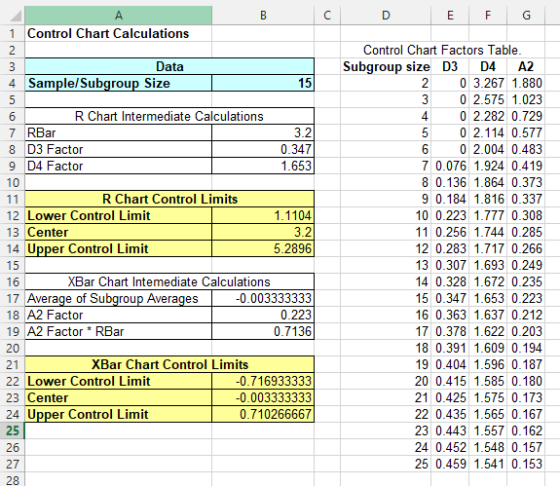This screenshot has width=560, height=486.
Task: Click the D4 Factor value 1.653 in column B
Action: pos(263,166)
